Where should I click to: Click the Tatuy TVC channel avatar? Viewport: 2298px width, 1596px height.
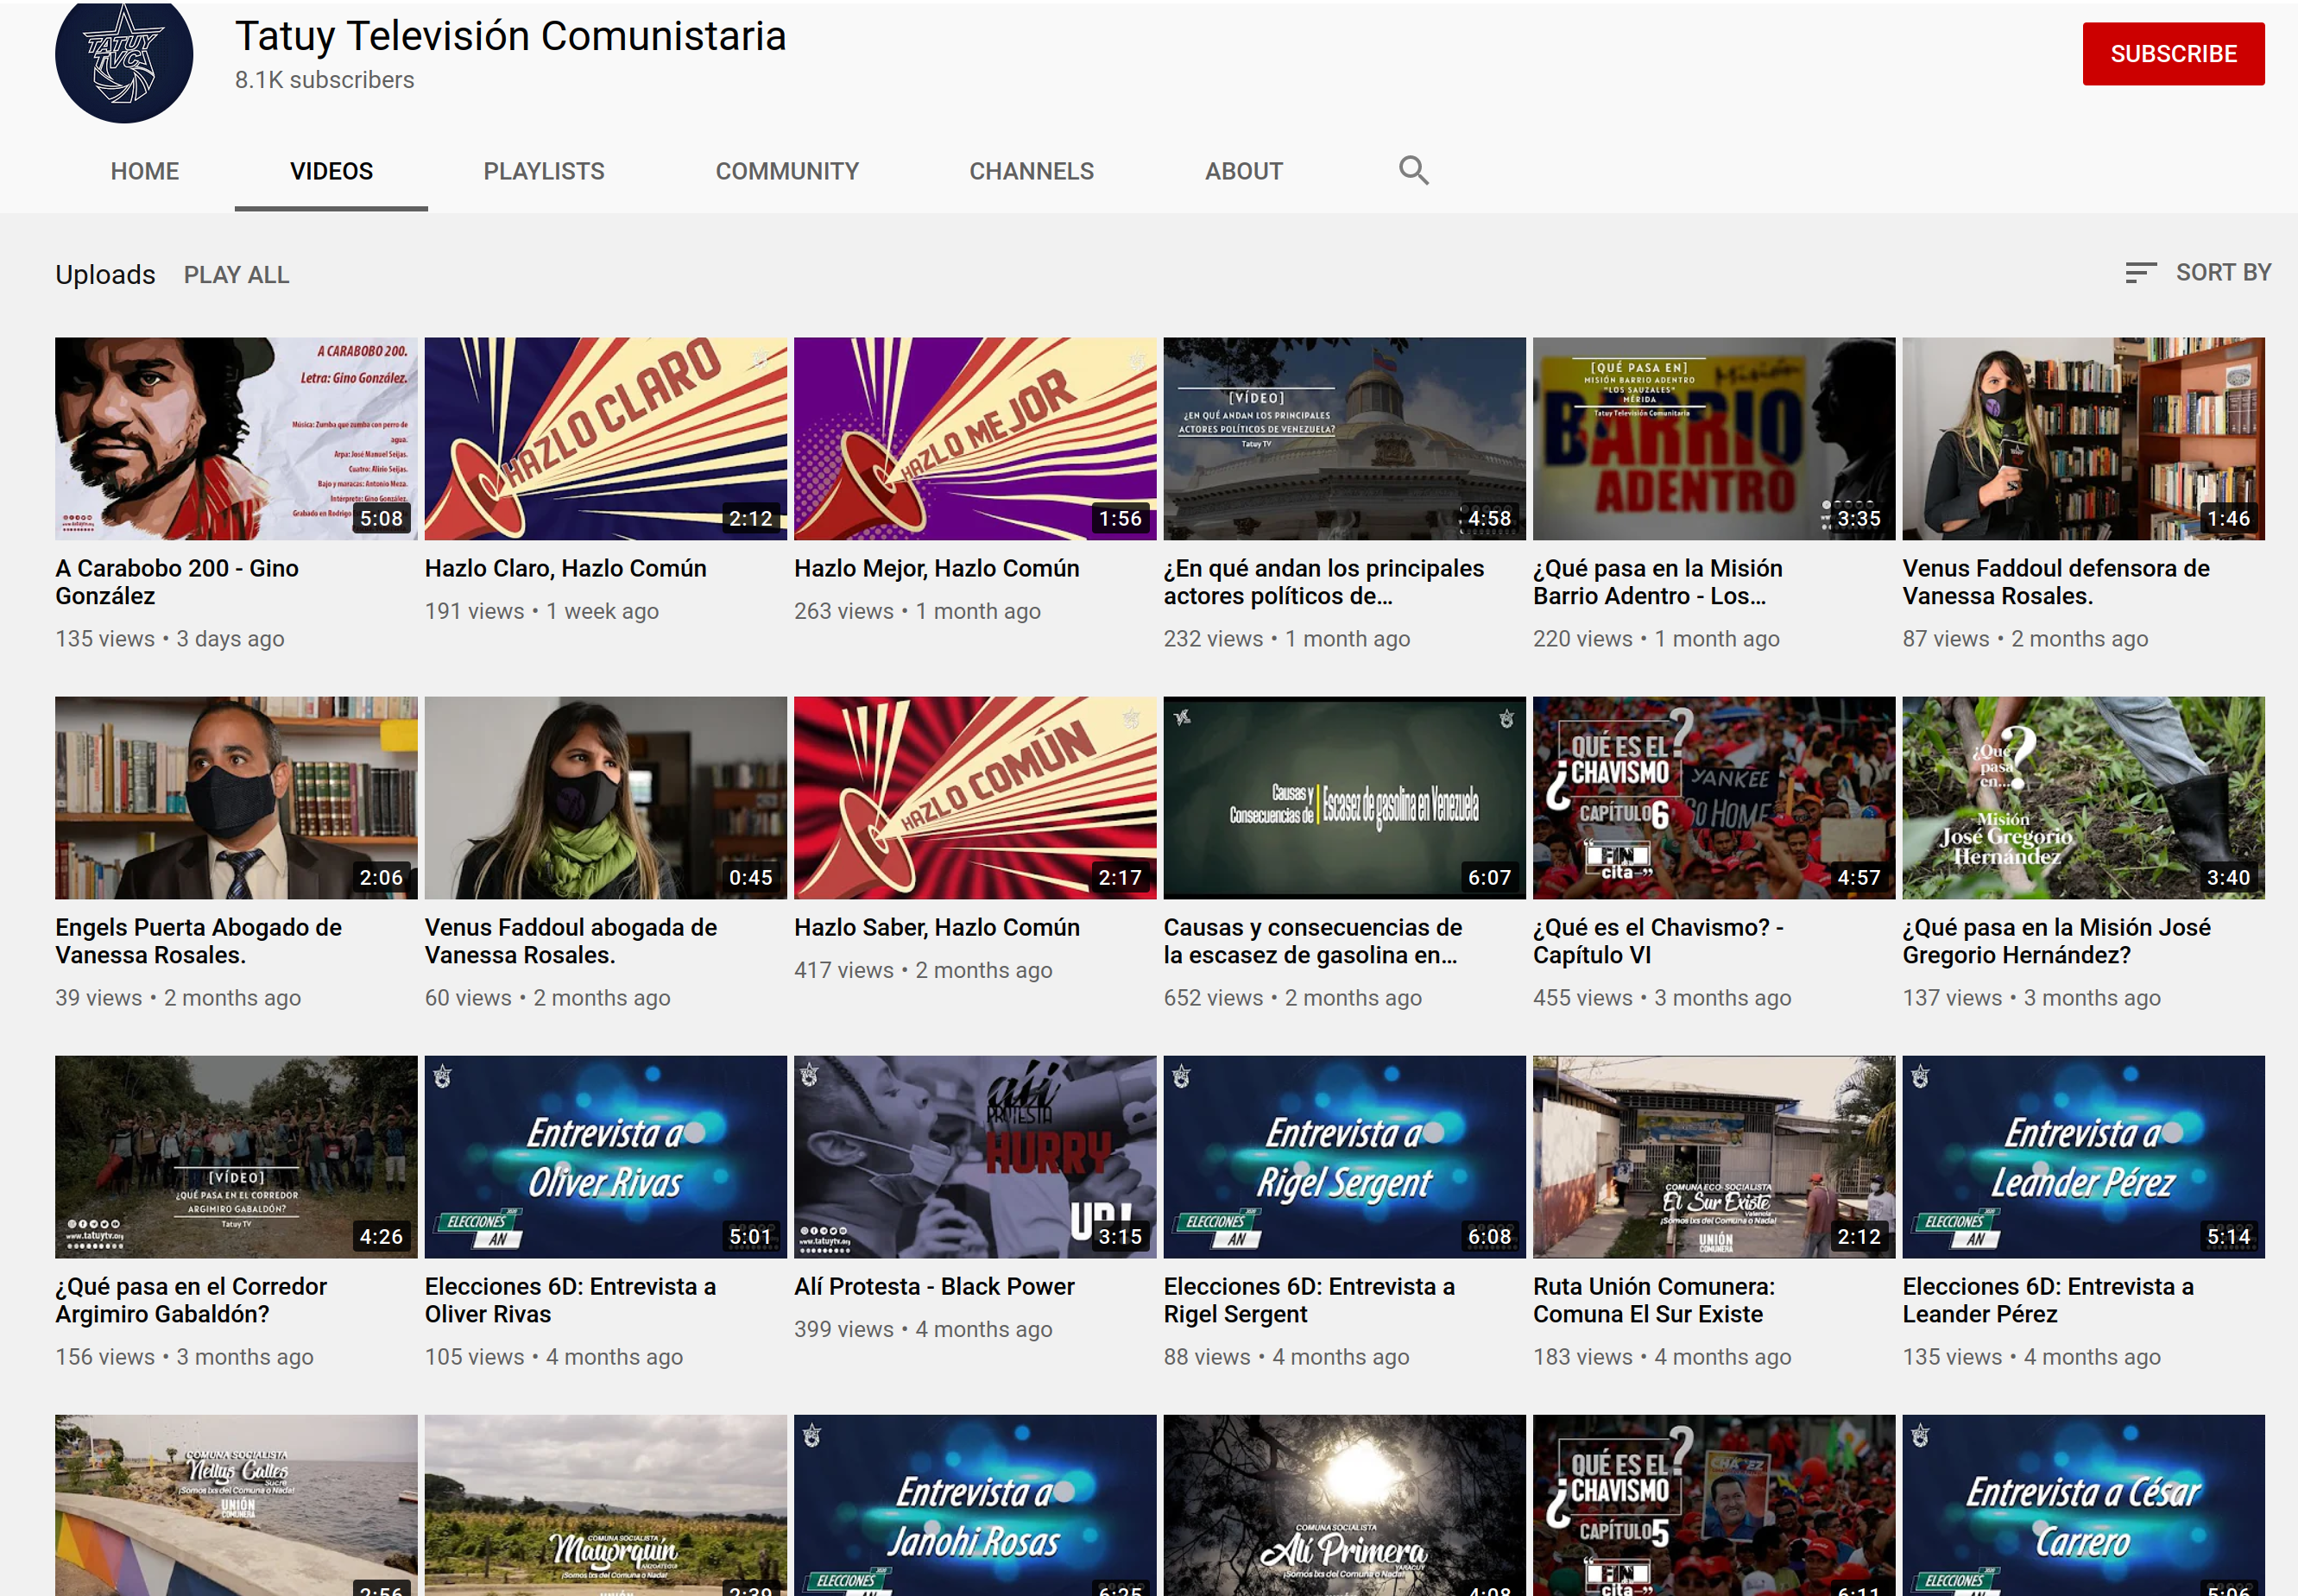tap(124, 62)
